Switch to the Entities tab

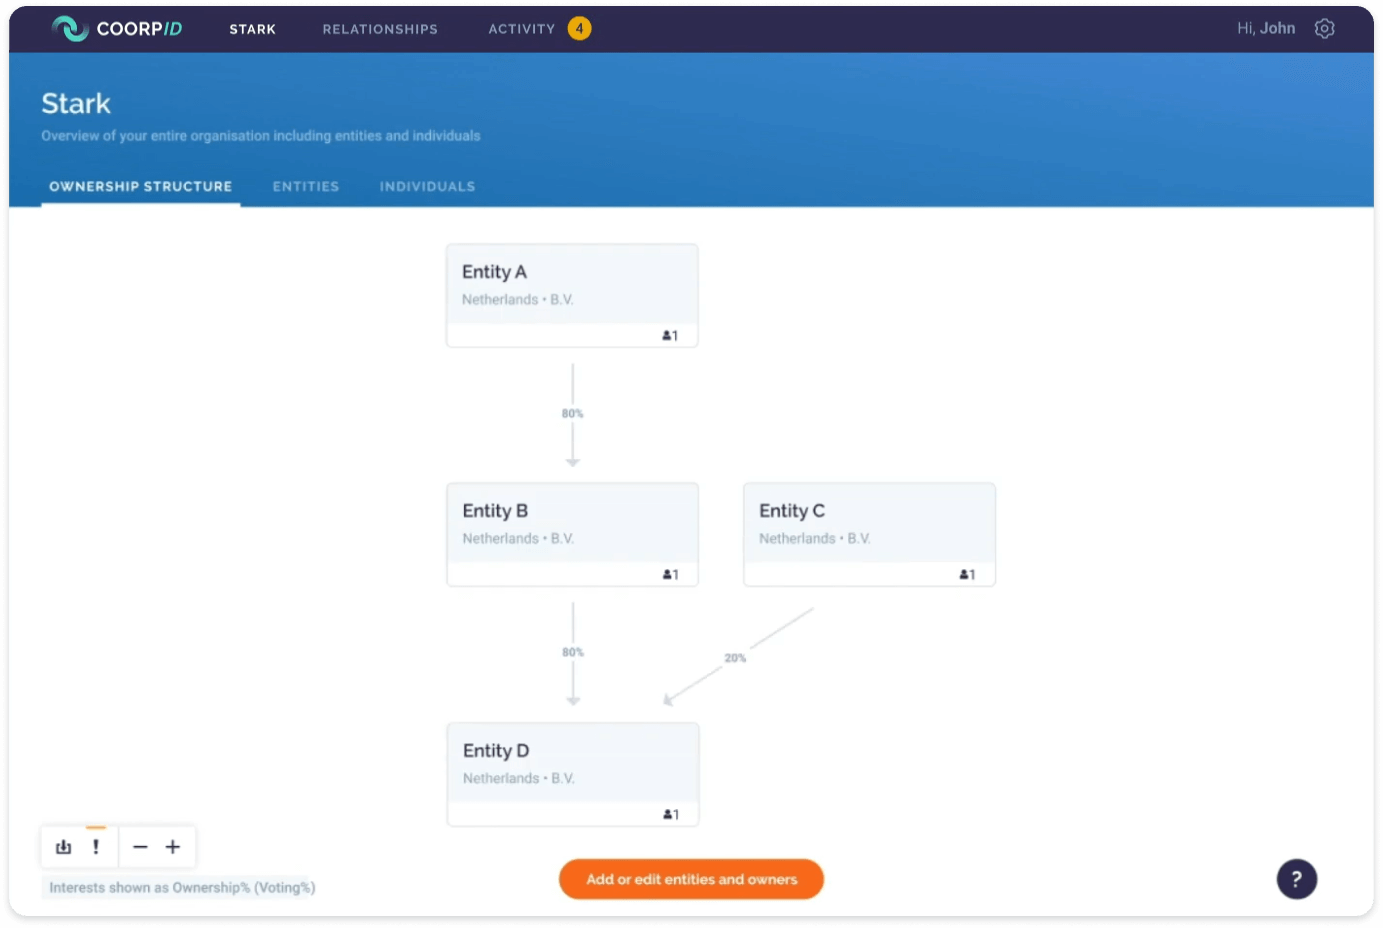[305, 186]
